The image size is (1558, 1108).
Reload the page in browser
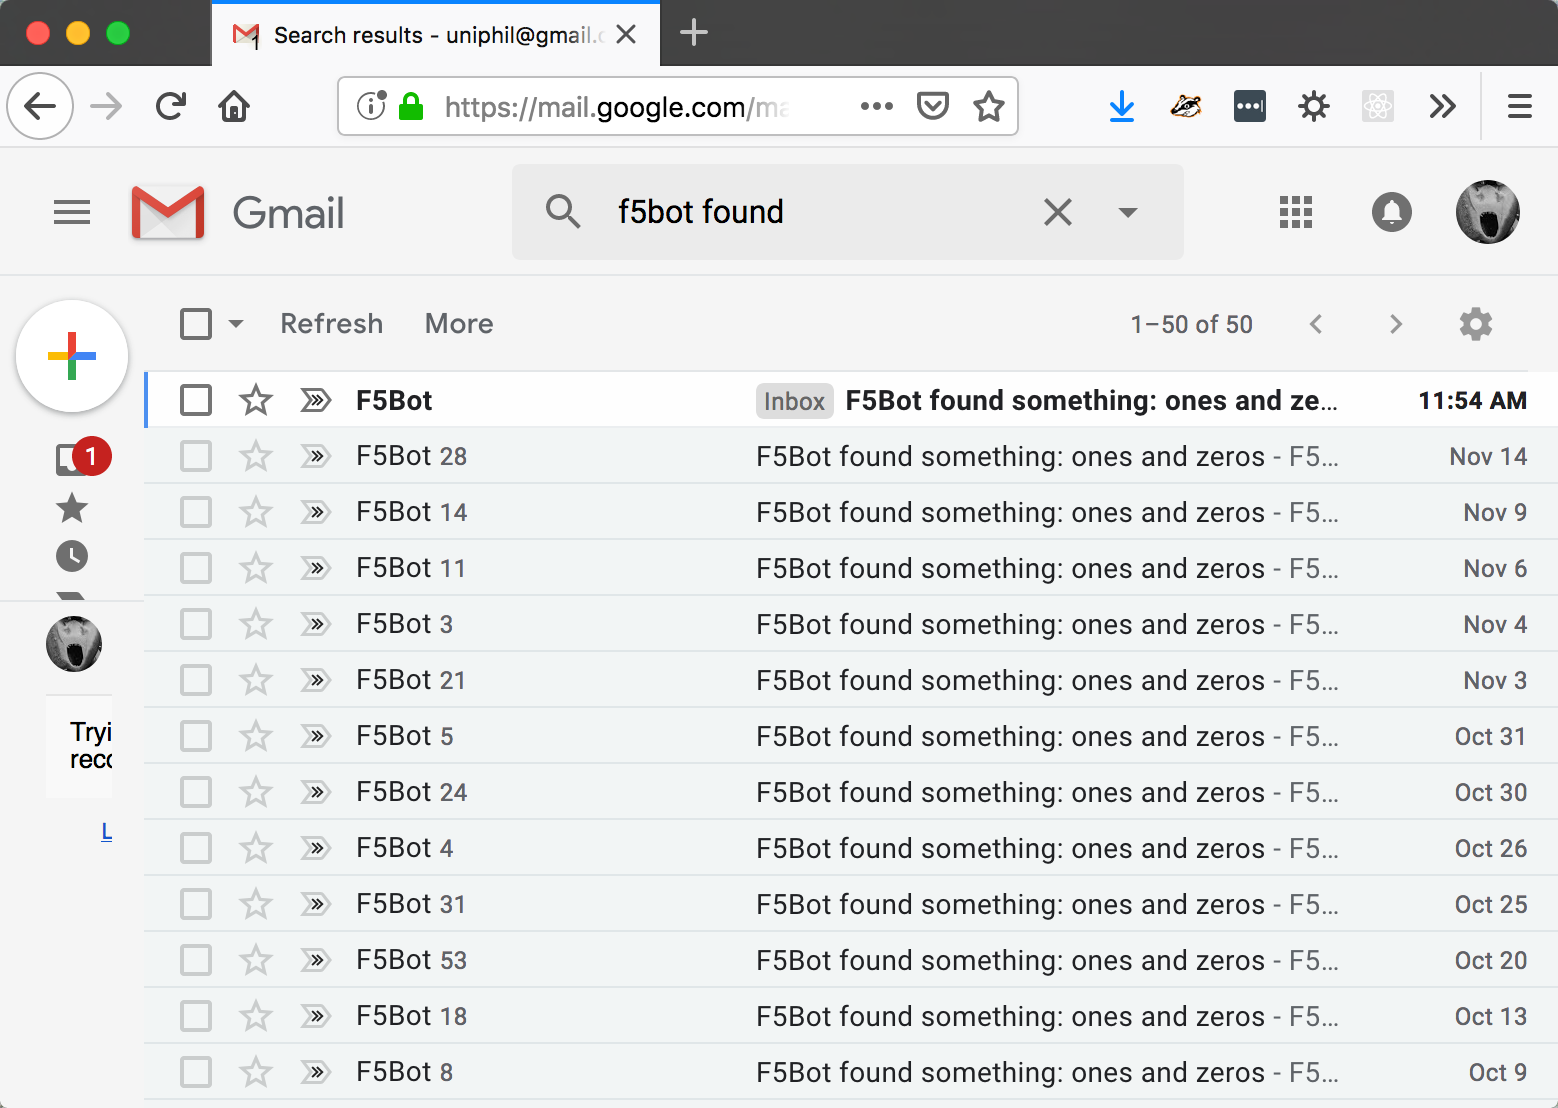(x=171, y=106)
